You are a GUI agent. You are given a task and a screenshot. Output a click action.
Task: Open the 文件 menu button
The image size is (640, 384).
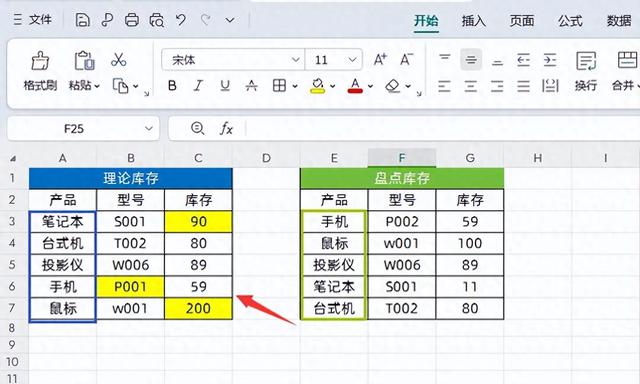click(33, 19)
